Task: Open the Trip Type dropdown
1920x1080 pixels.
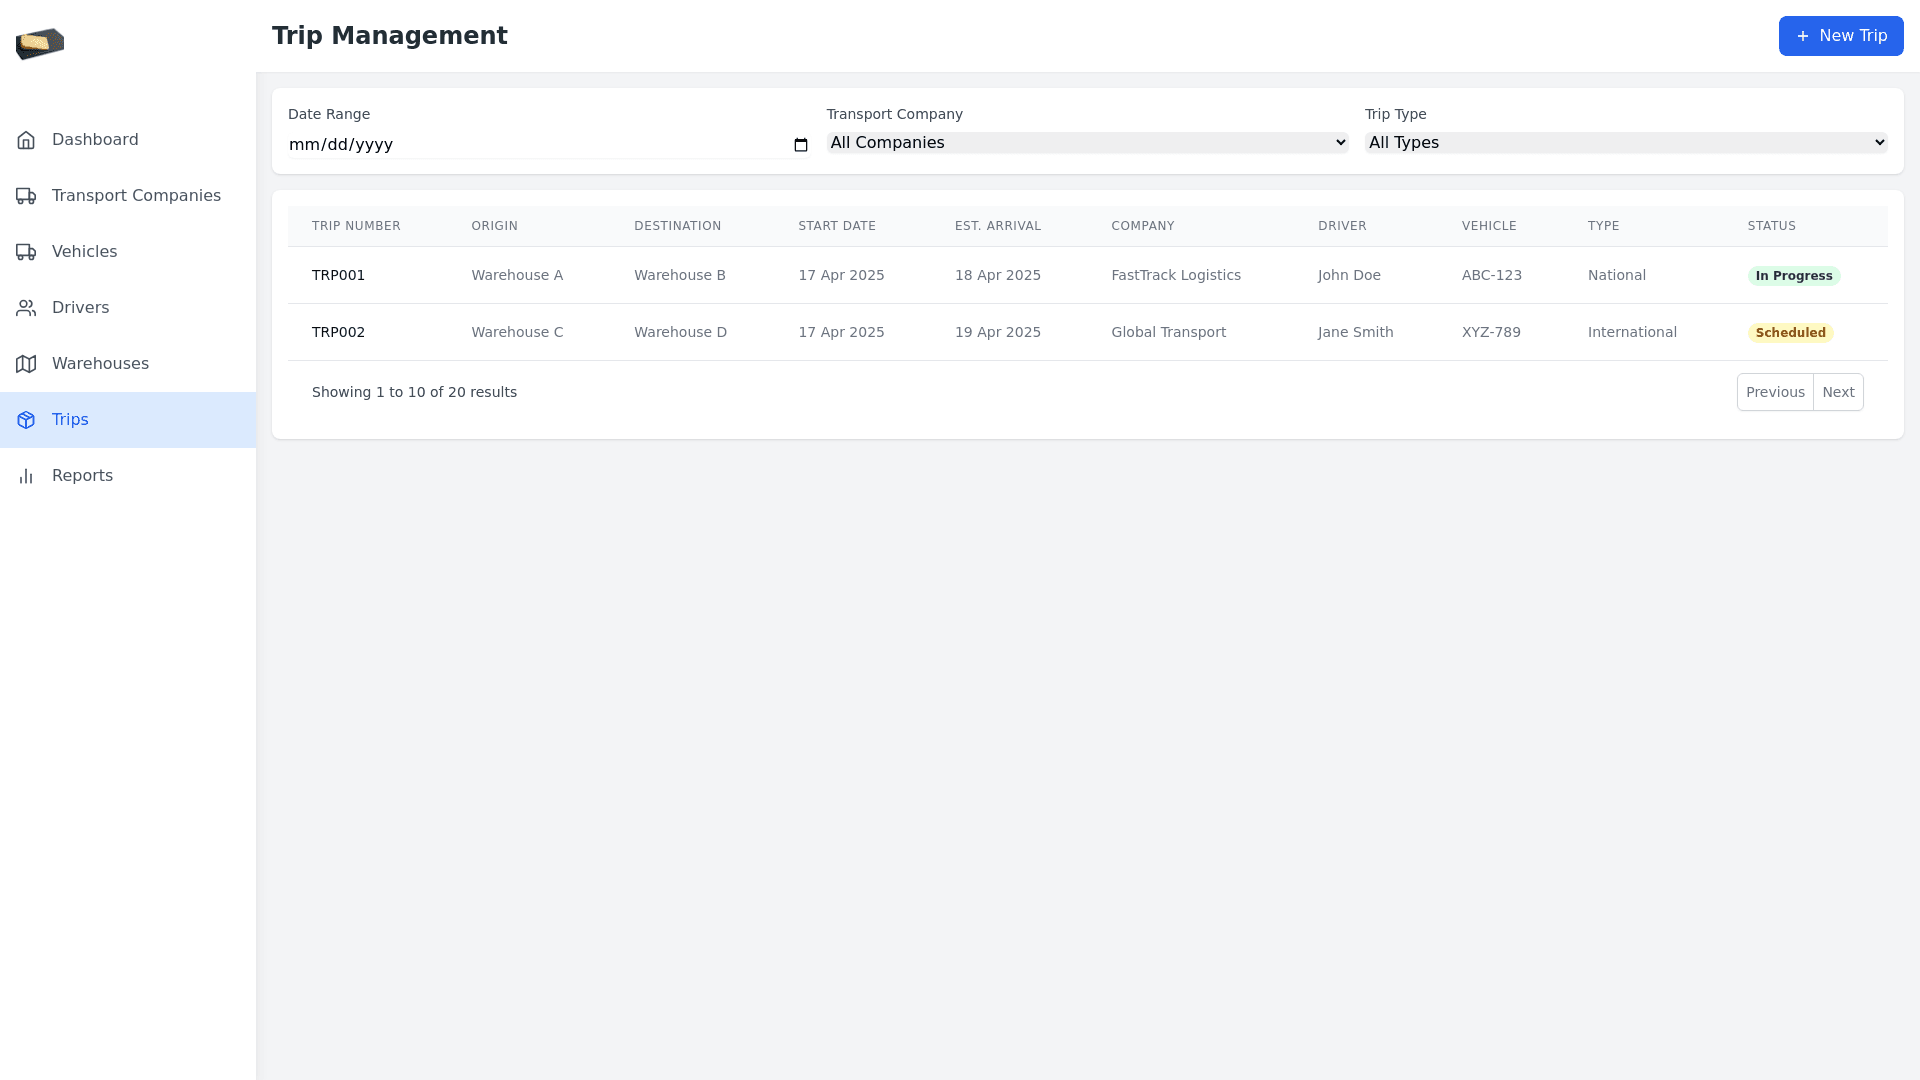Action: 1625,143
